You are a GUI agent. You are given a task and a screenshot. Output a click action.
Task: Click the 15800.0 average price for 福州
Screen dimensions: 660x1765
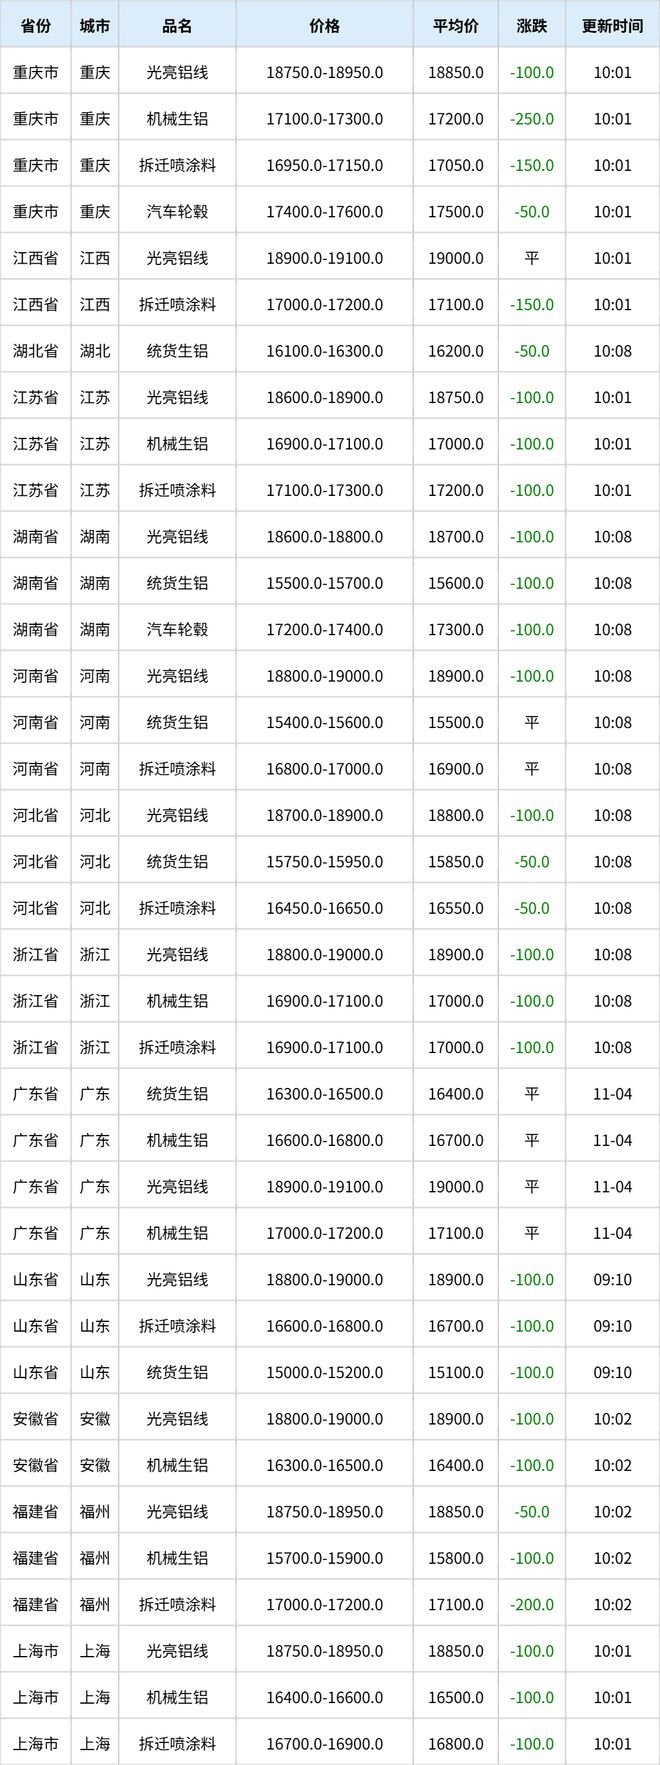tap(455, 1558)
